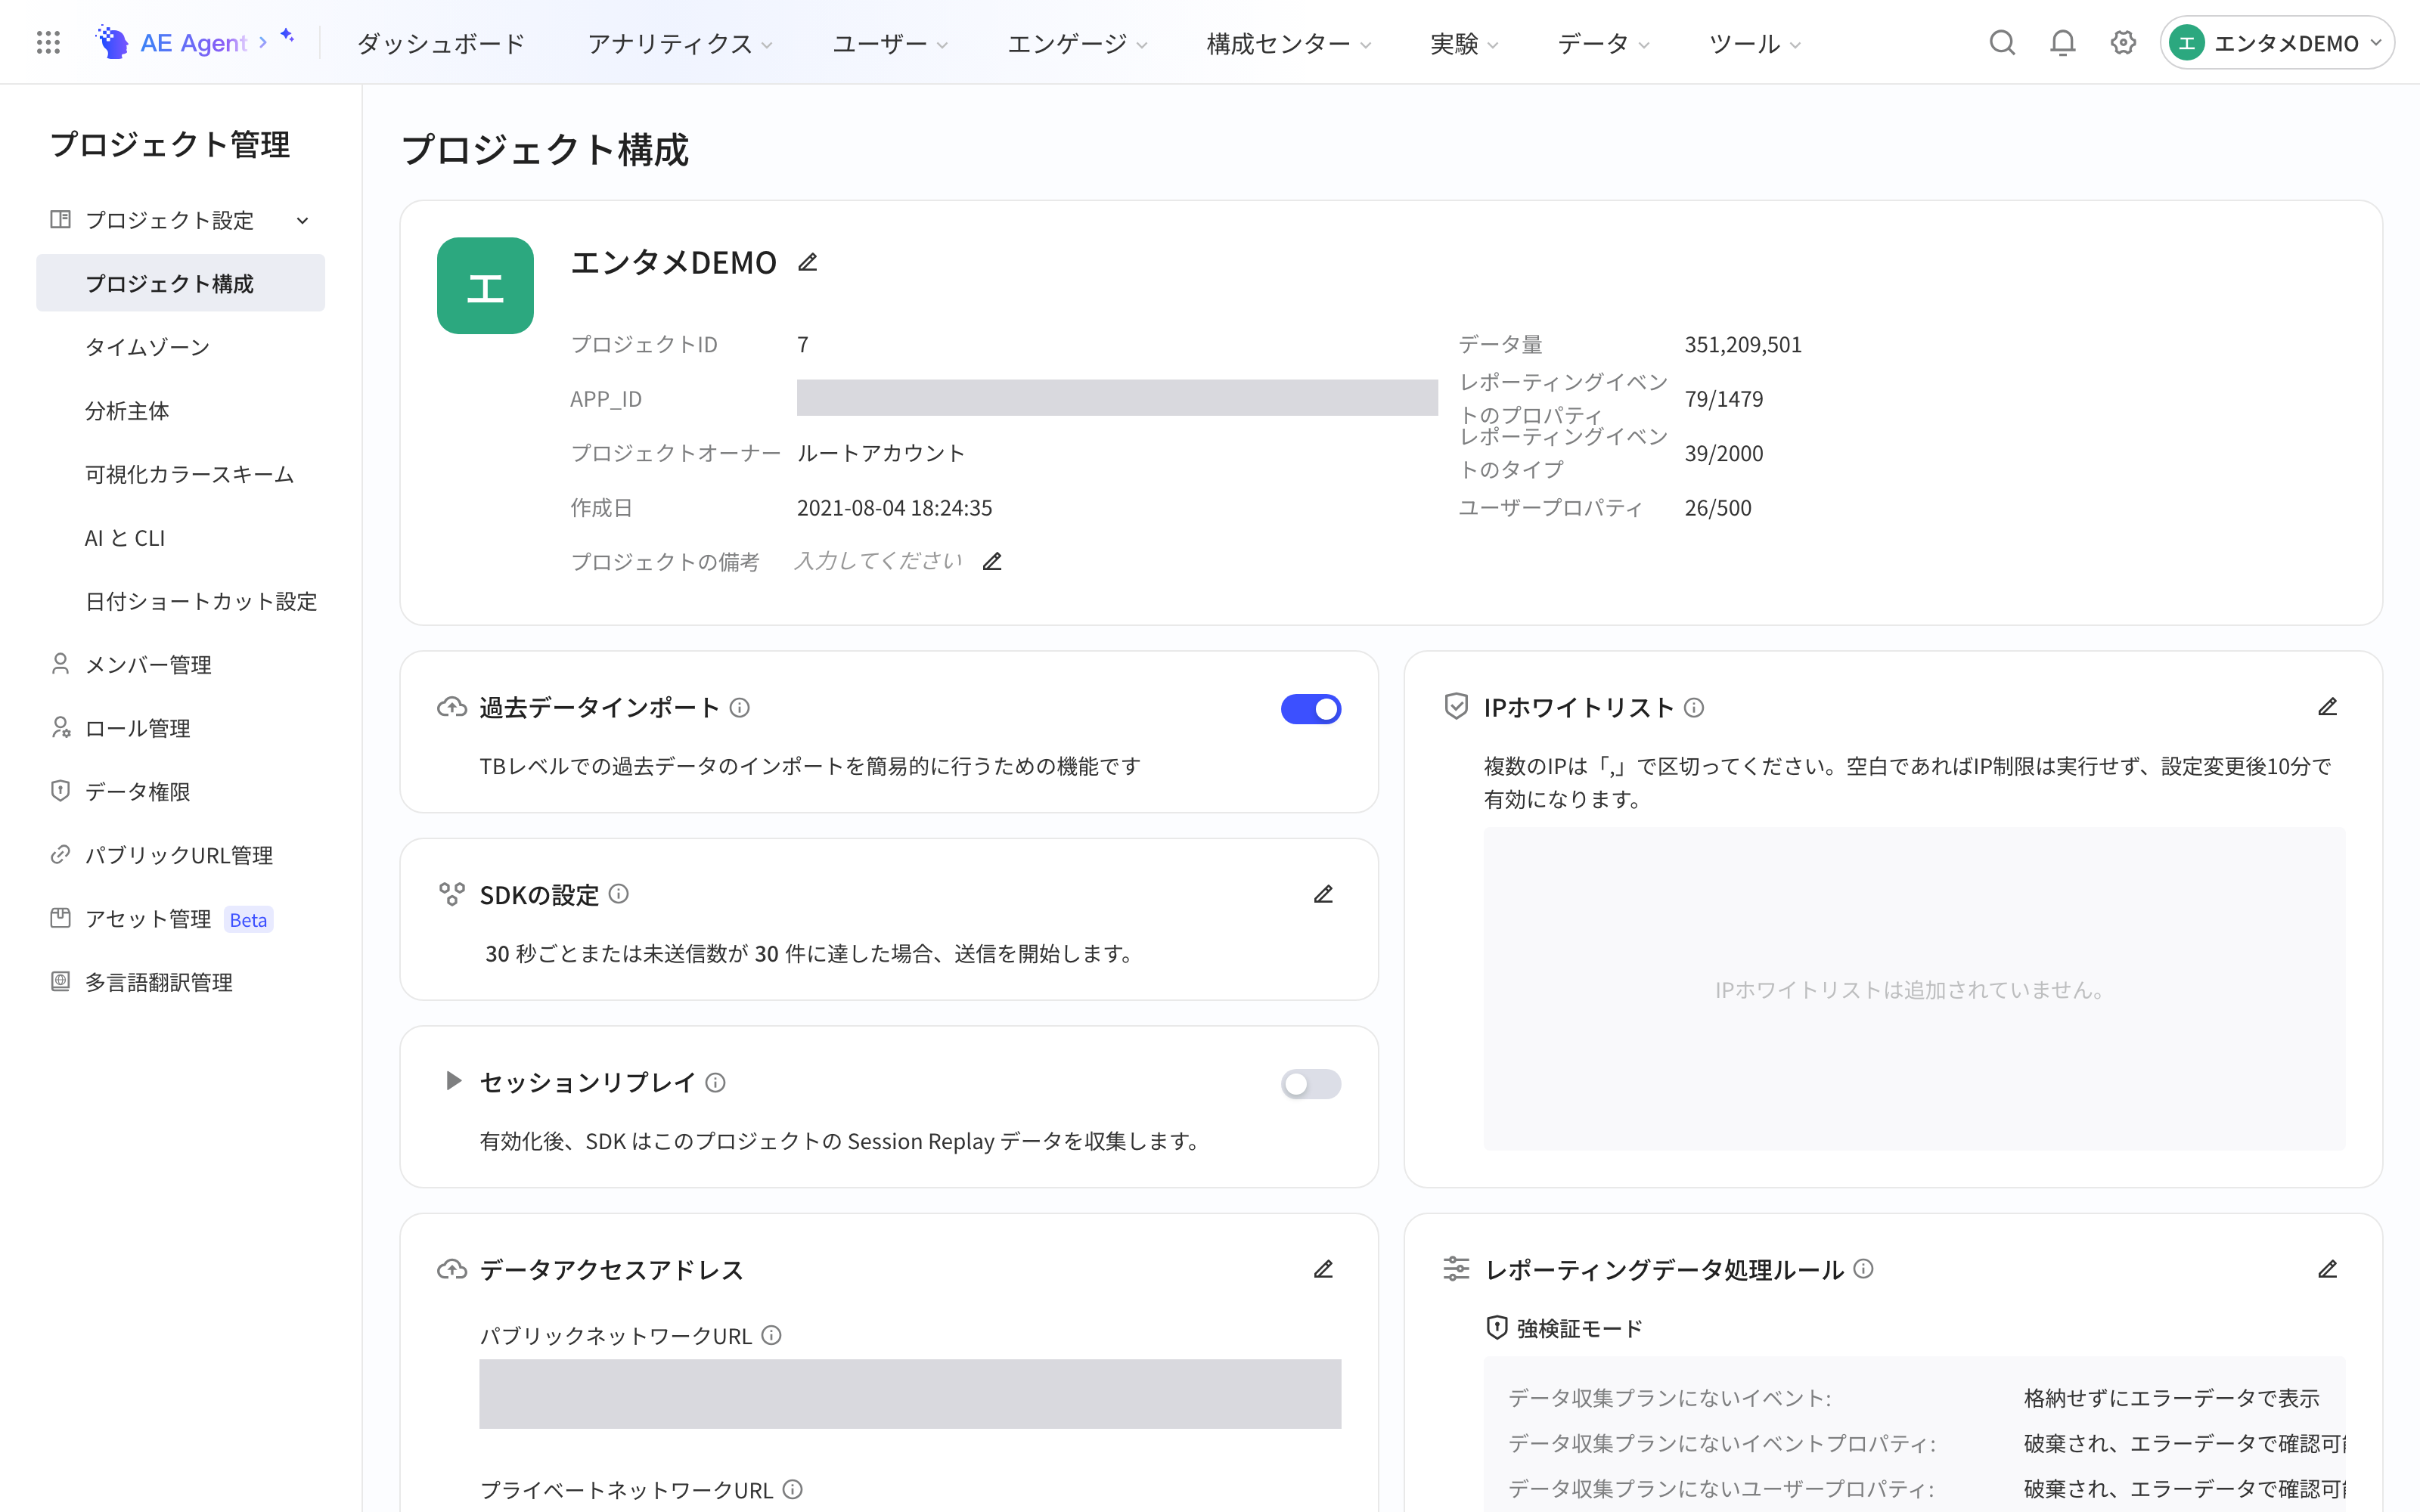This screenshot has width=2420, height=1512.
Task: Open 可視化カラースキーム settings
Action: pyautogui.click(x=180, y=474)
